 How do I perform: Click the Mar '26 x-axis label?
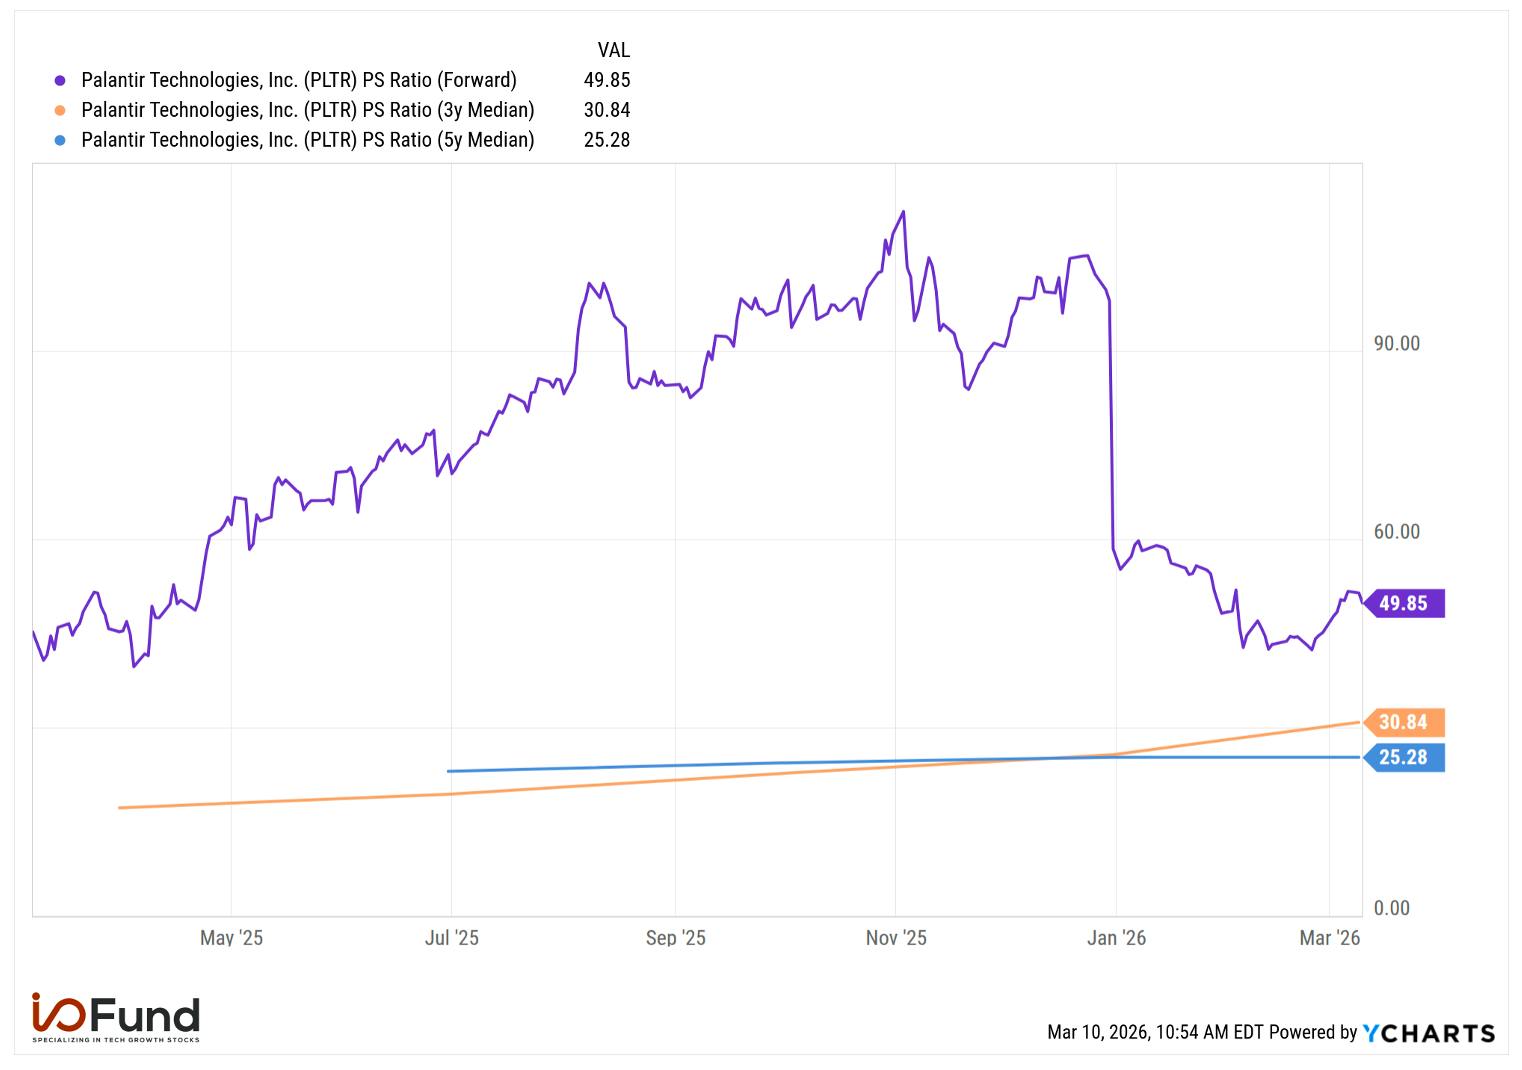point(1330,938)
